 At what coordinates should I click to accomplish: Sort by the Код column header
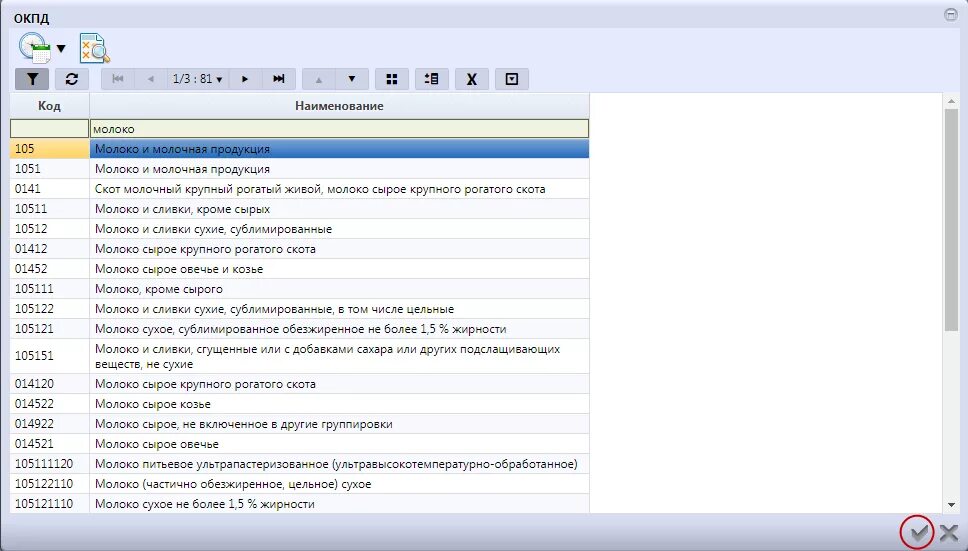[49, 106]
